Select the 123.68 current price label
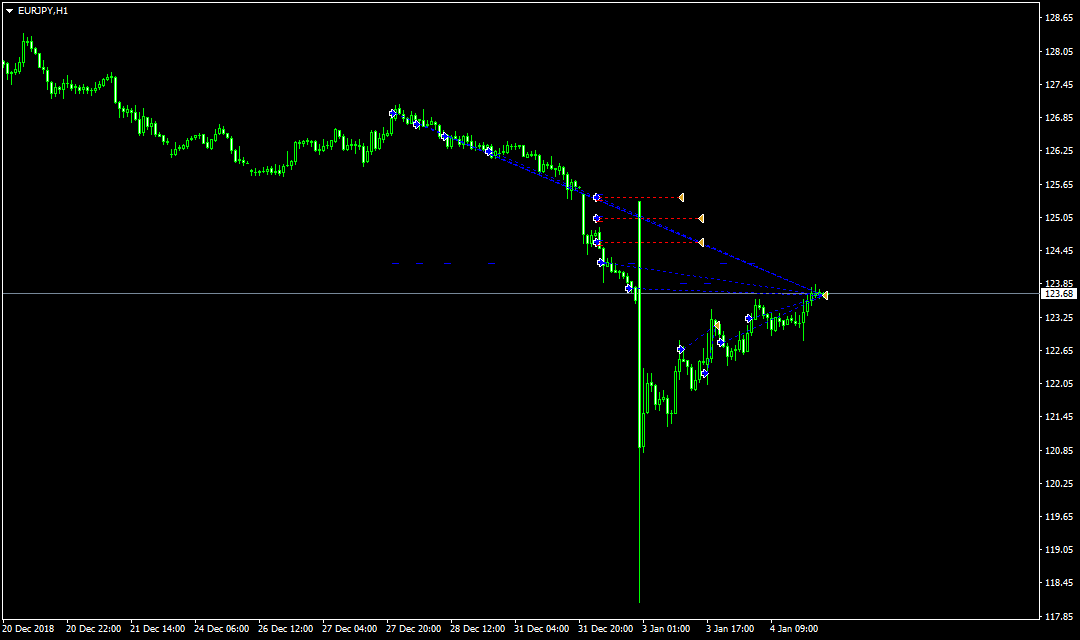This screenshot has width=1080, height=640. pos(1059,293)
